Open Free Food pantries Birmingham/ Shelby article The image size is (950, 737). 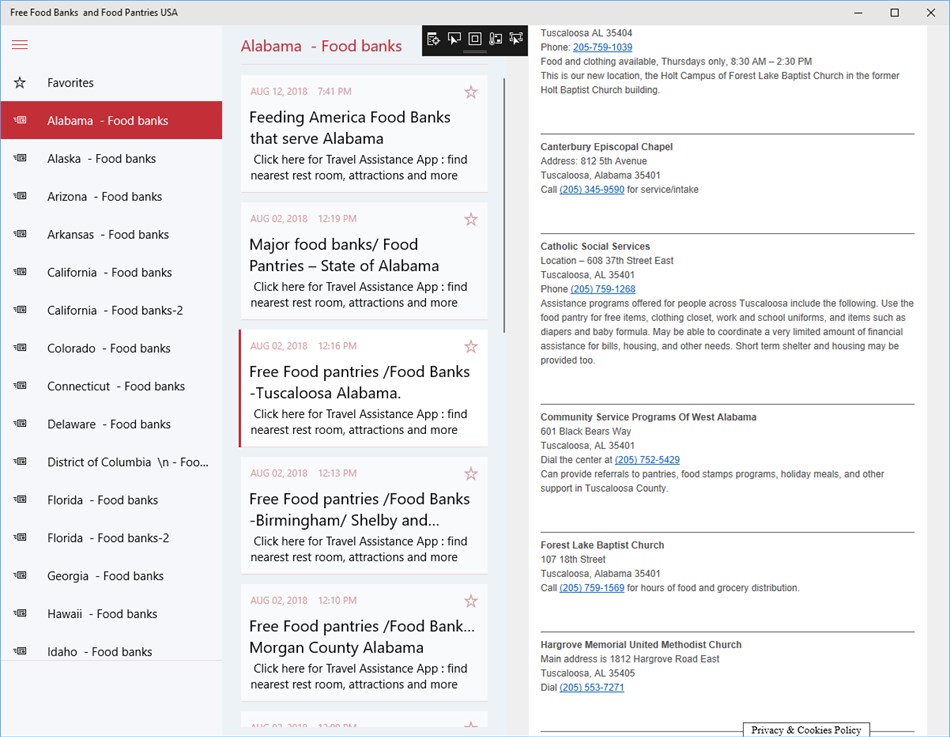pos(364,516)
